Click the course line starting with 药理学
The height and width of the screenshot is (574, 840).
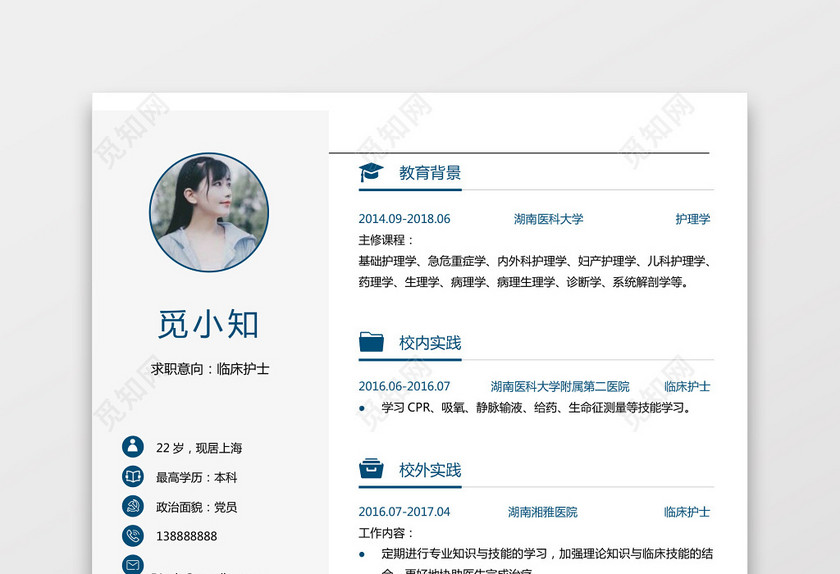pyautogui.click(x=523, y=282)
